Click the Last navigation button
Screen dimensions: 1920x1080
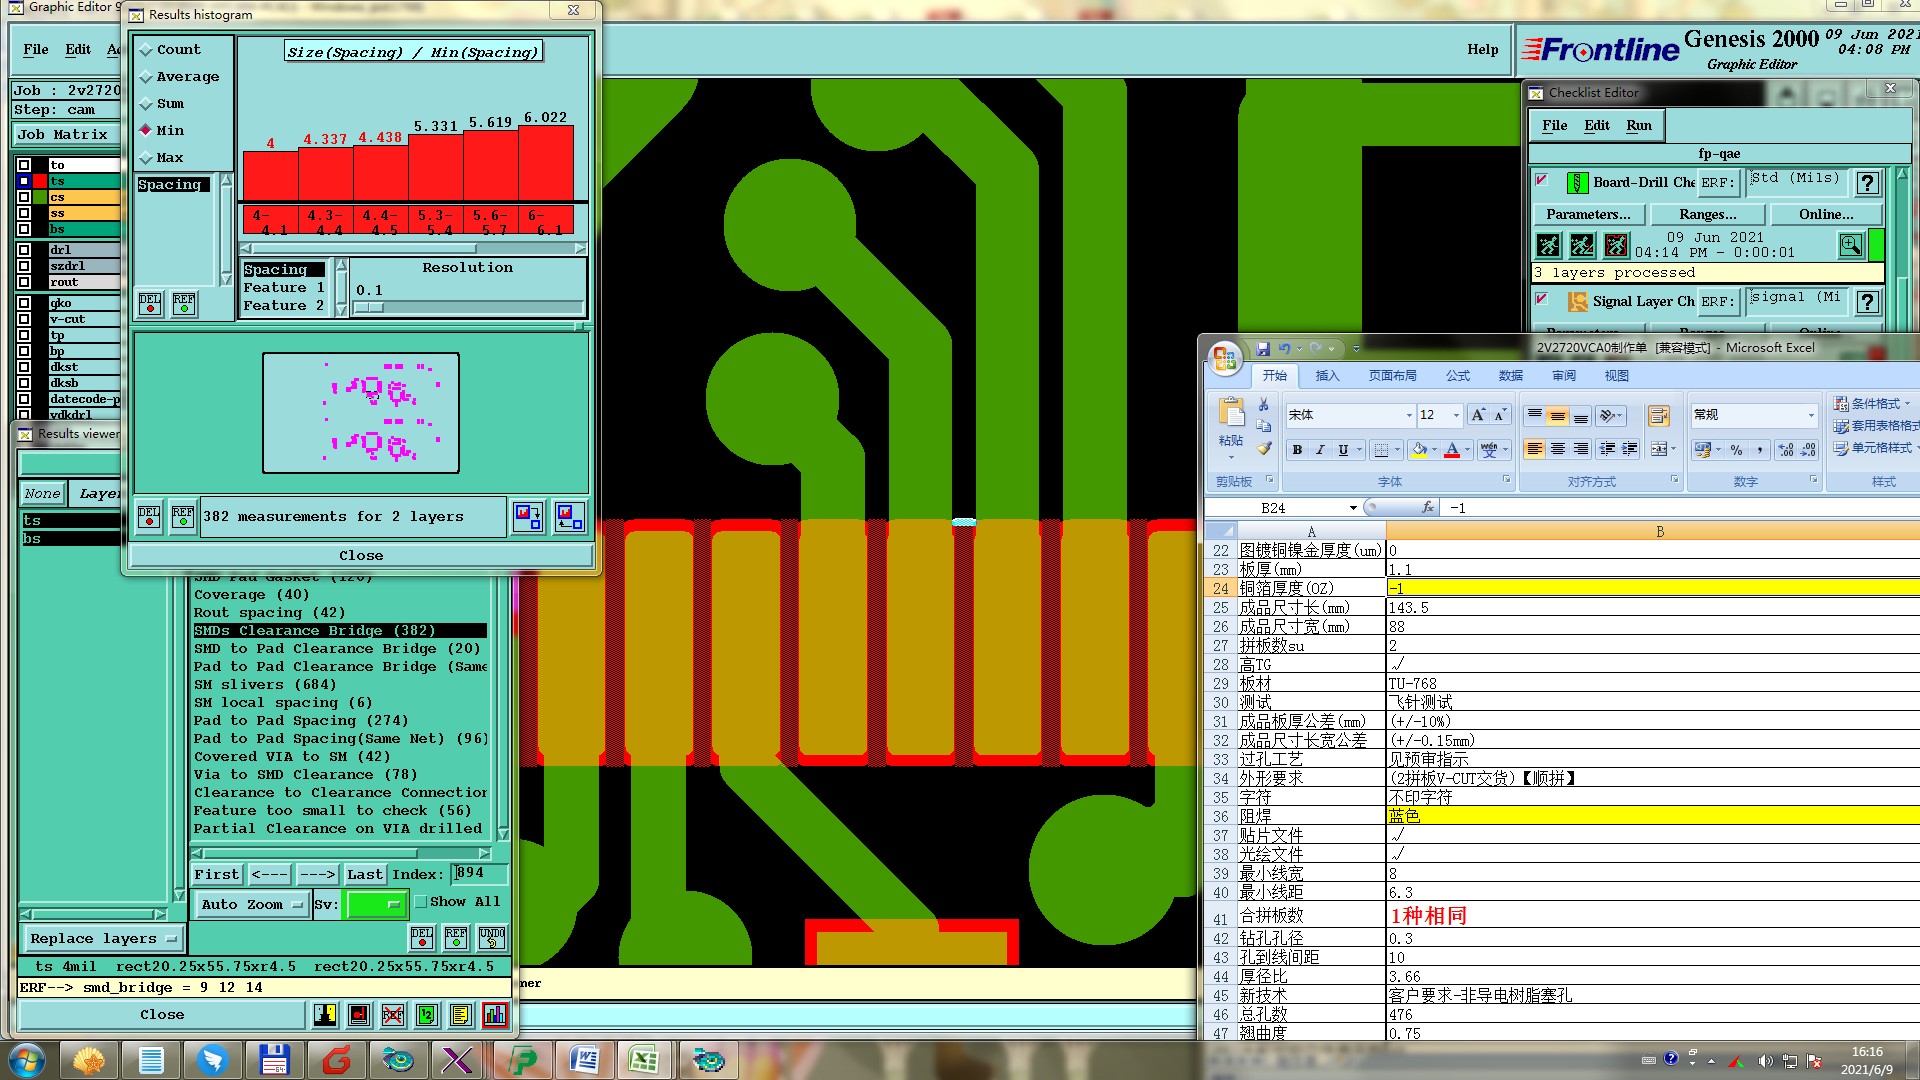click(364, 874)
